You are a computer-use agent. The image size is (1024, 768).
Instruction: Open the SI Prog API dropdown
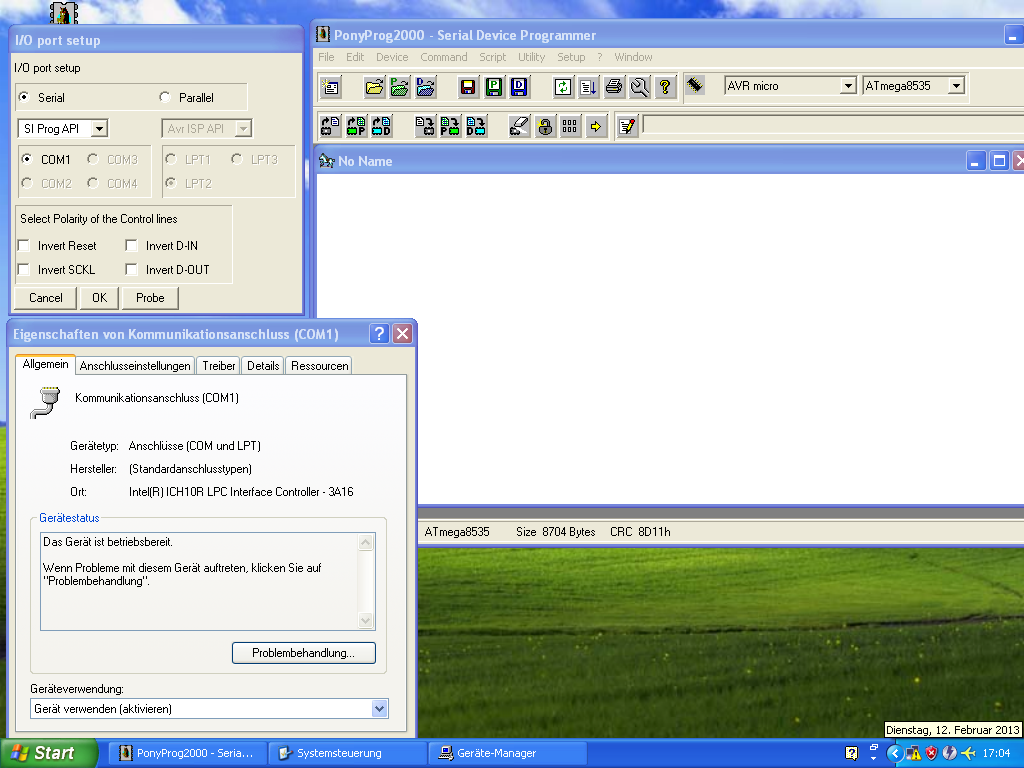[99, 129]
